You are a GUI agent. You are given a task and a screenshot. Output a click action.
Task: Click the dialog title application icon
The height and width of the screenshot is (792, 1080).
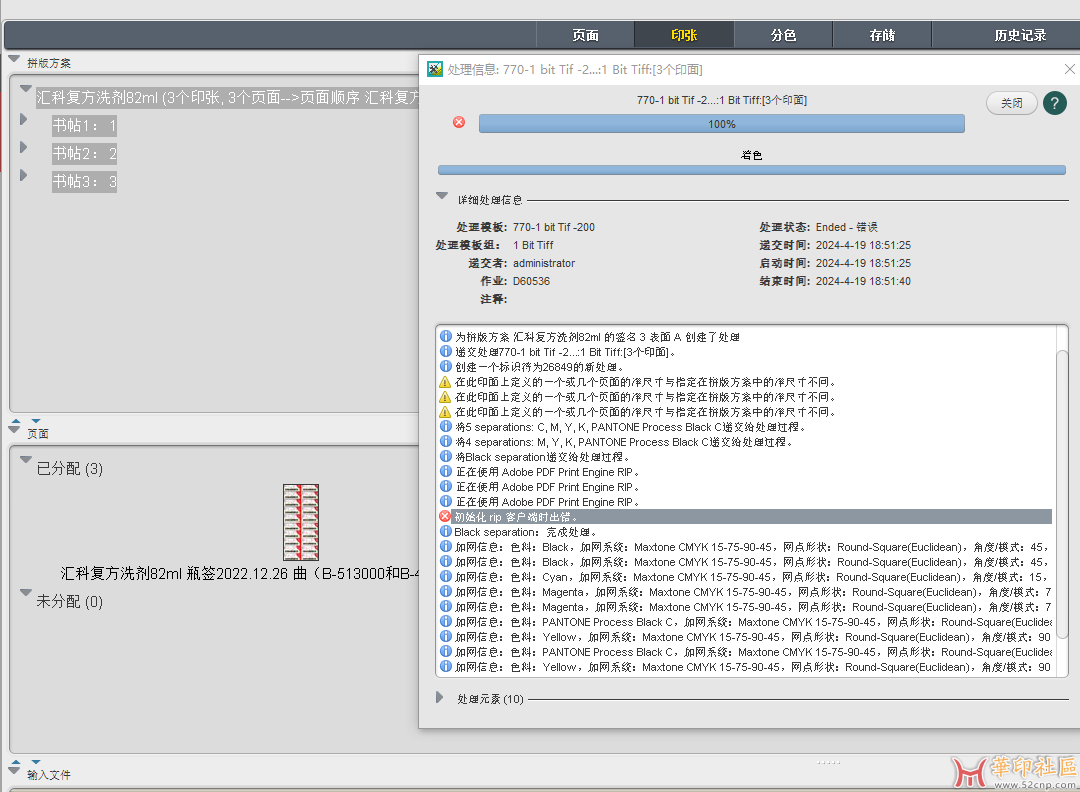coord(435,69)
